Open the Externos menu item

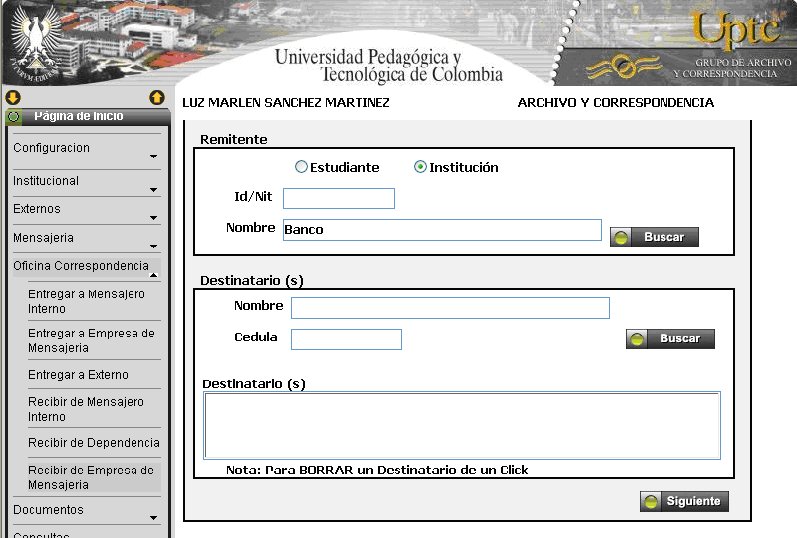(x=37, y=208)
